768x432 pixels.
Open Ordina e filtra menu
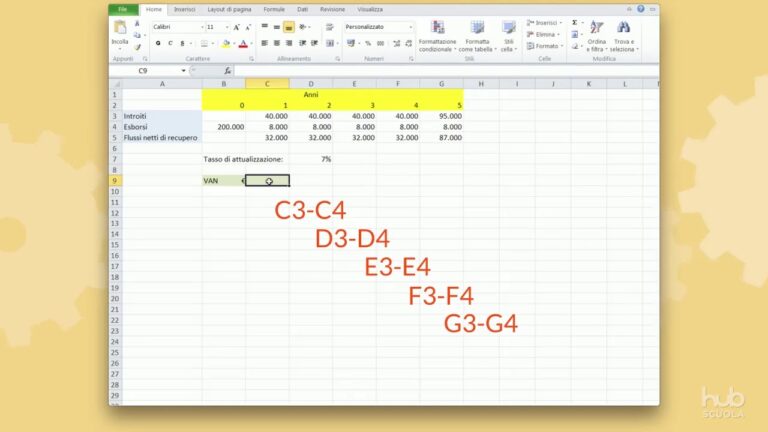pyautogui.click(x=597, y=36)
